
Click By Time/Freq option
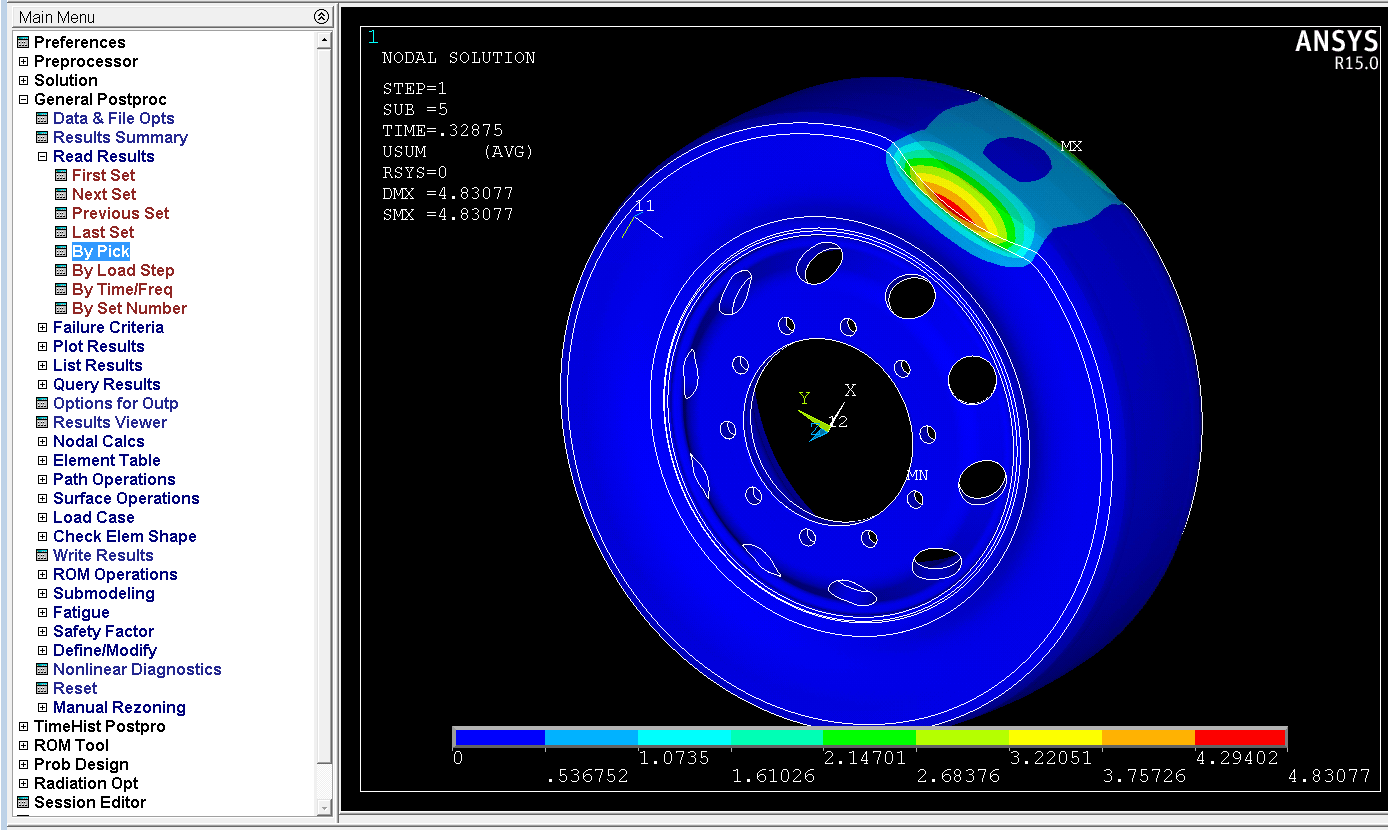[x=122, y=289]
